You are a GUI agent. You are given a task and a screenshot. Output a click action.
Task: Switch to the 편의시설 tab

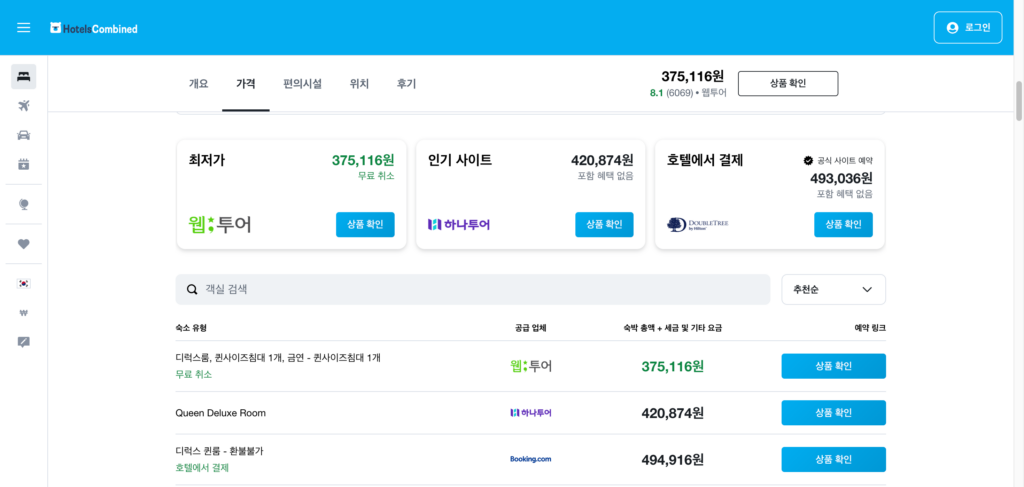coord(302,84)
